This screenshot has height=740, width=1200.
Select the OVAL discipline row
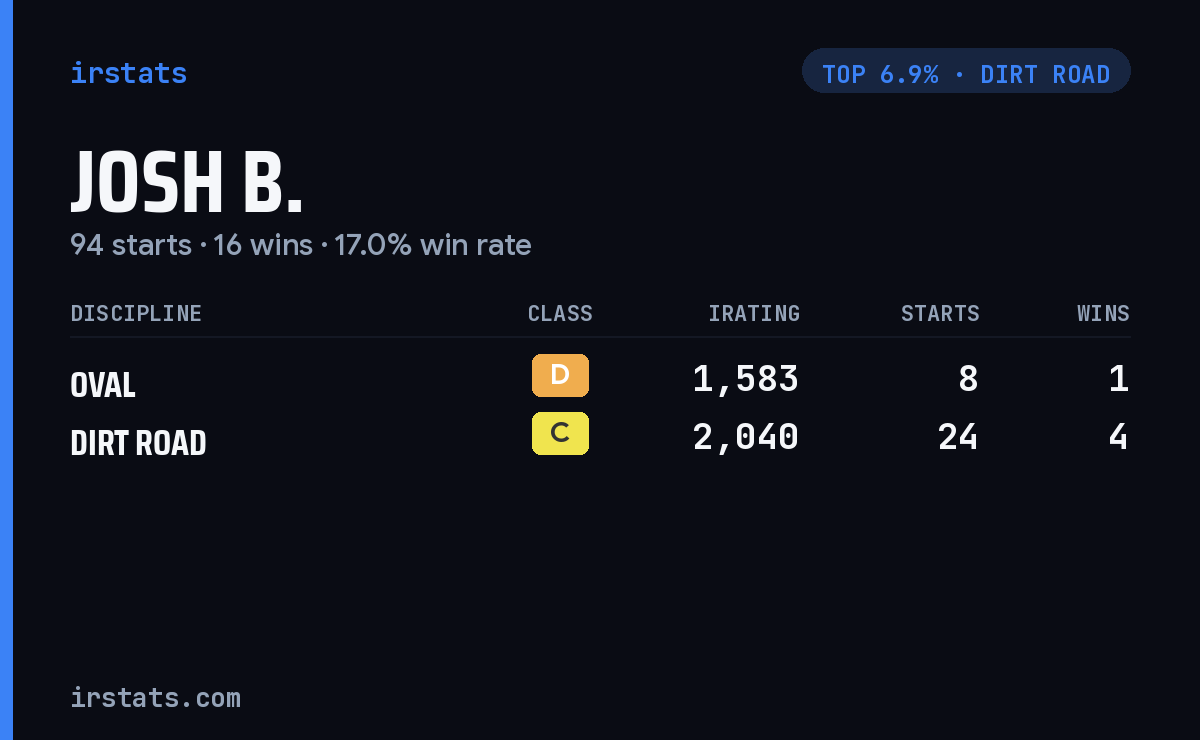click(600, 379)
